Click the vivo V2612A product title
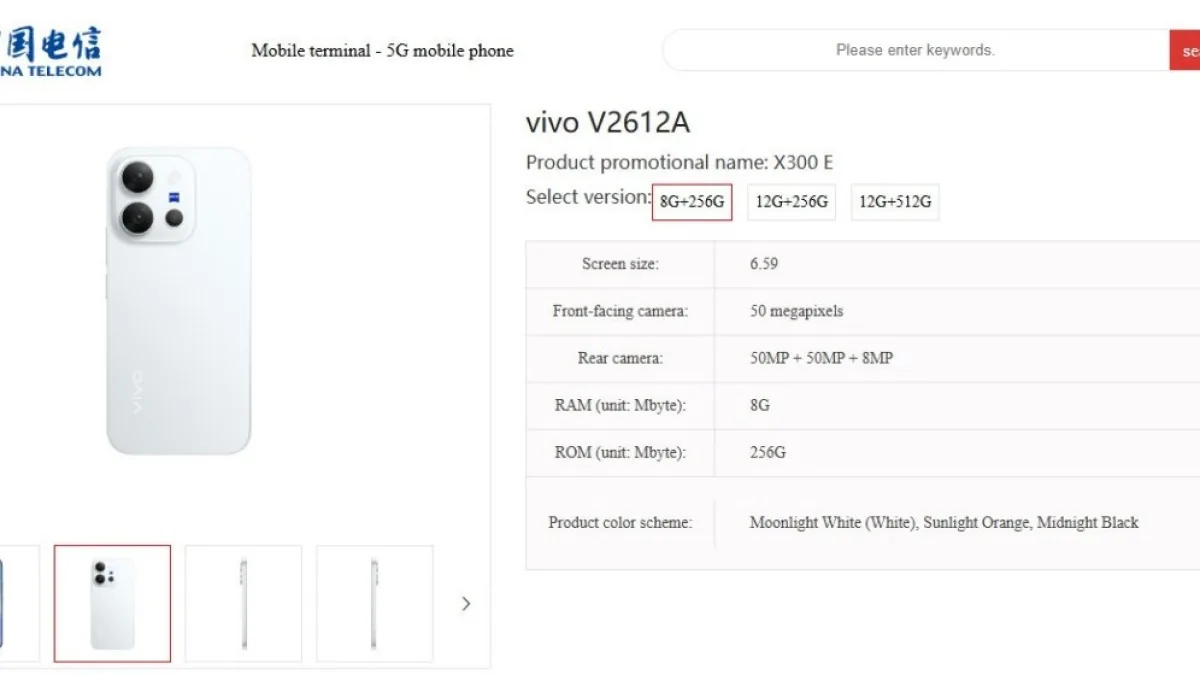Screen dimensions: 1200x675 [608, 122]
